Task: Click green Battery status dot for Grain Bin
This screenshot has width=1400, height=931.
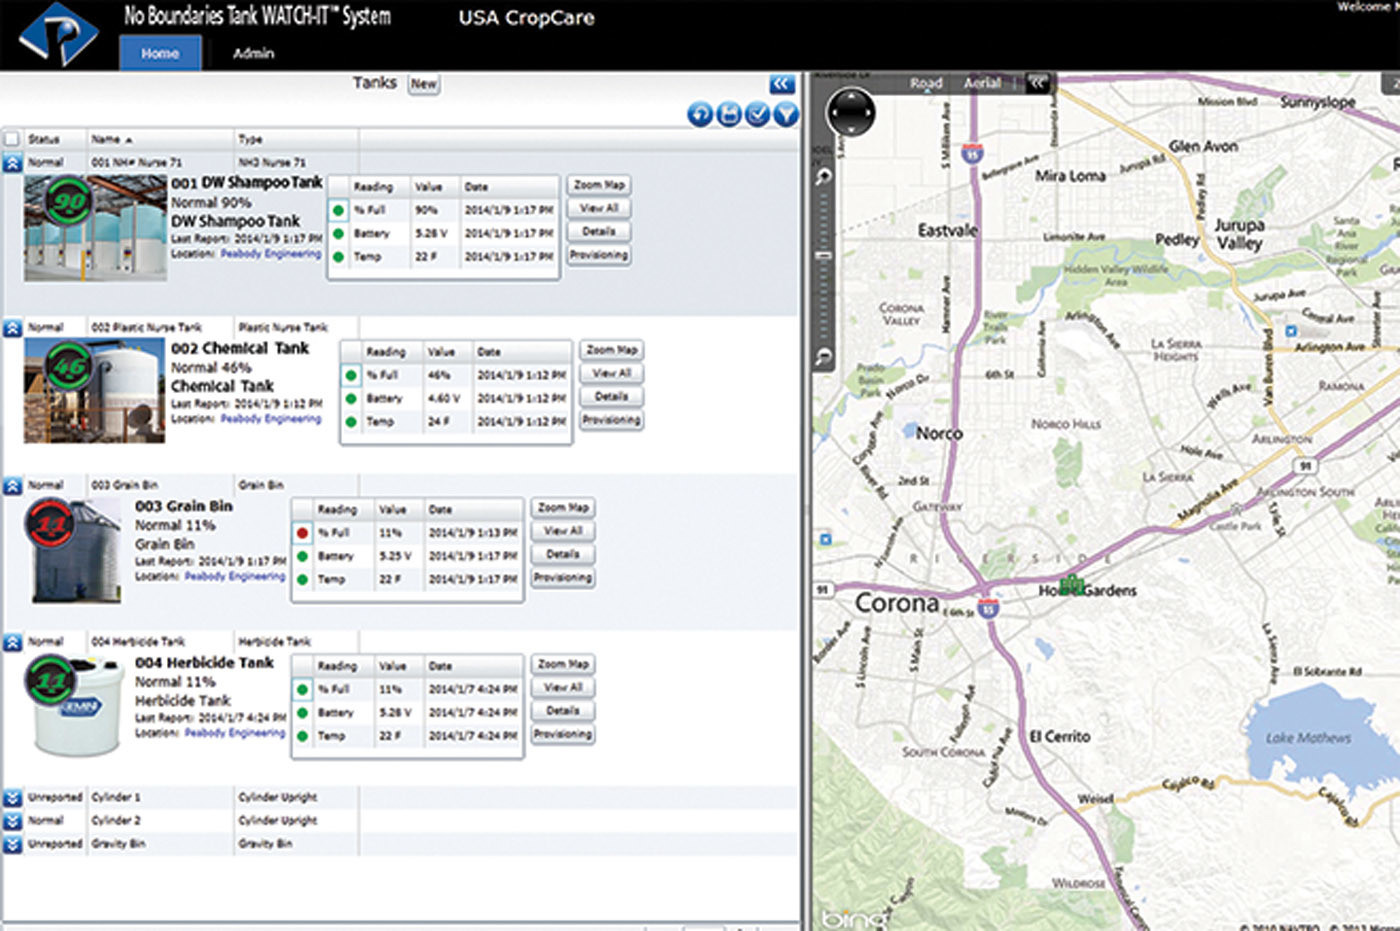Action: pyautogui.click(x=302, y=556)
